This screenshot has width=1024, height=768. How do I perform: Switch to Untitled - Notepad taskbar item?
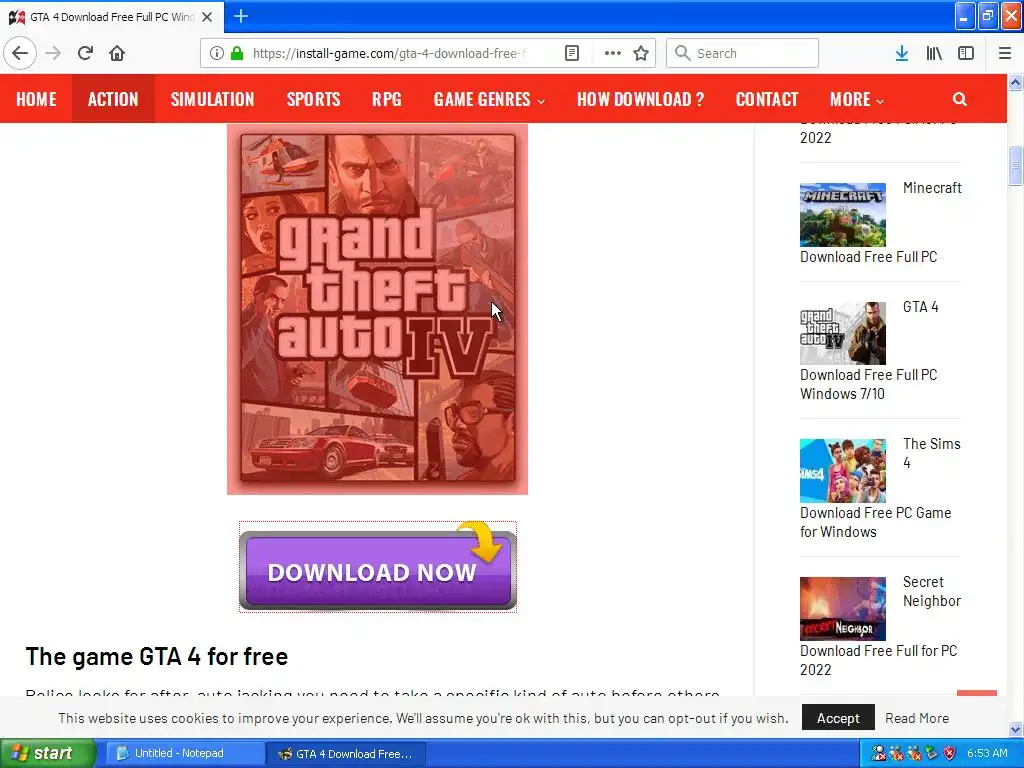185,753
